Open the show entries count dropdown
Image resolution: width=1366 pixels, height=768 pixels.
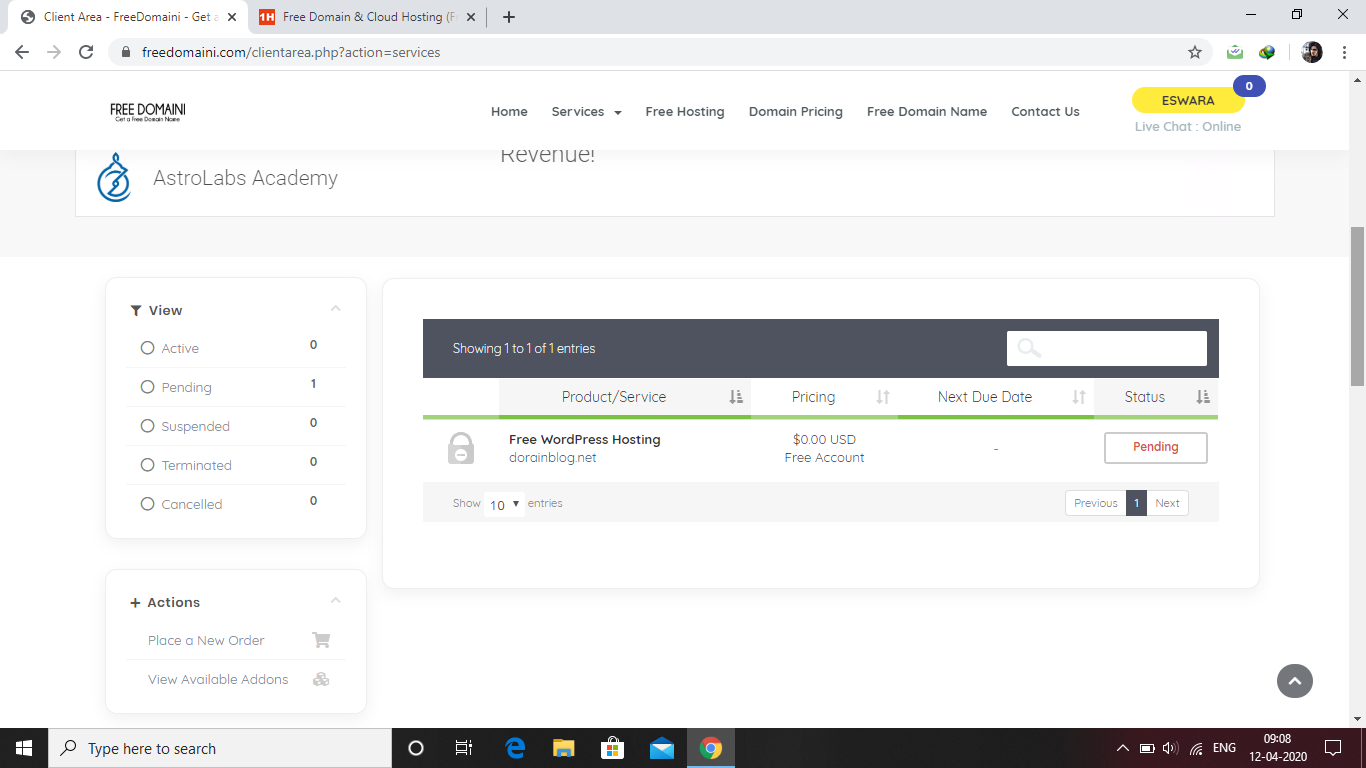[505, 504]
